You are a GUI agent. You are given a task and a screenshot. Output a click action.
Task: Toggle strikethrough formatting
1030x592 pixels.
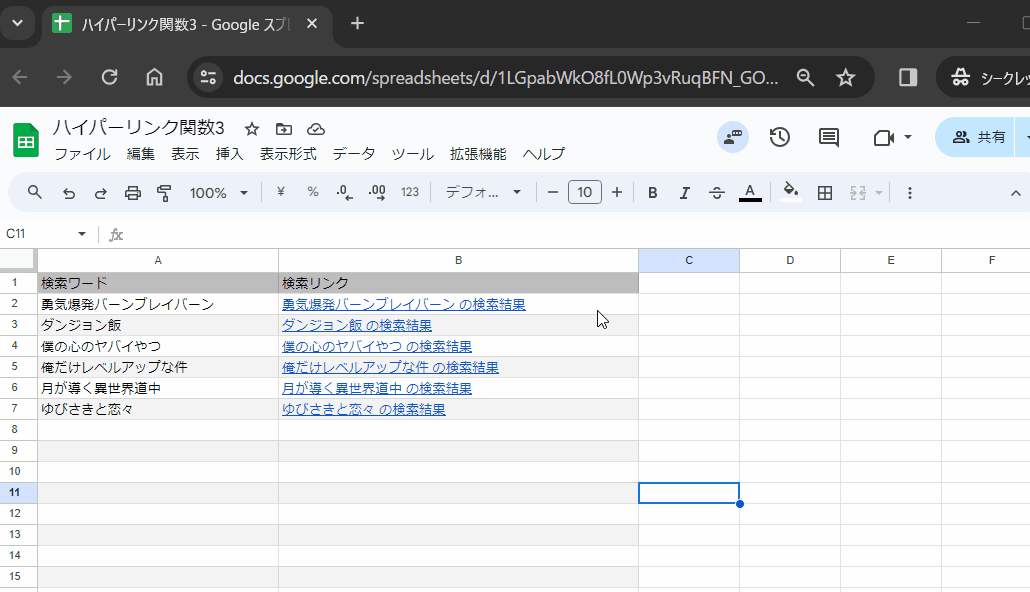[717, 193]
